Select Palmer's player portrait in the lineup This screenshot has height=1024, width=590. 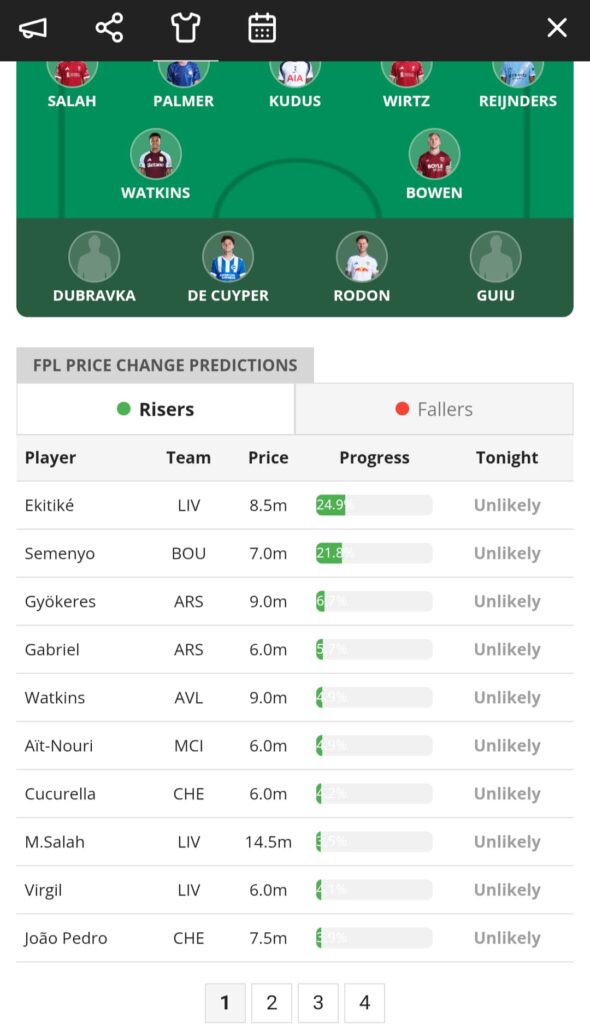point(183,70)
